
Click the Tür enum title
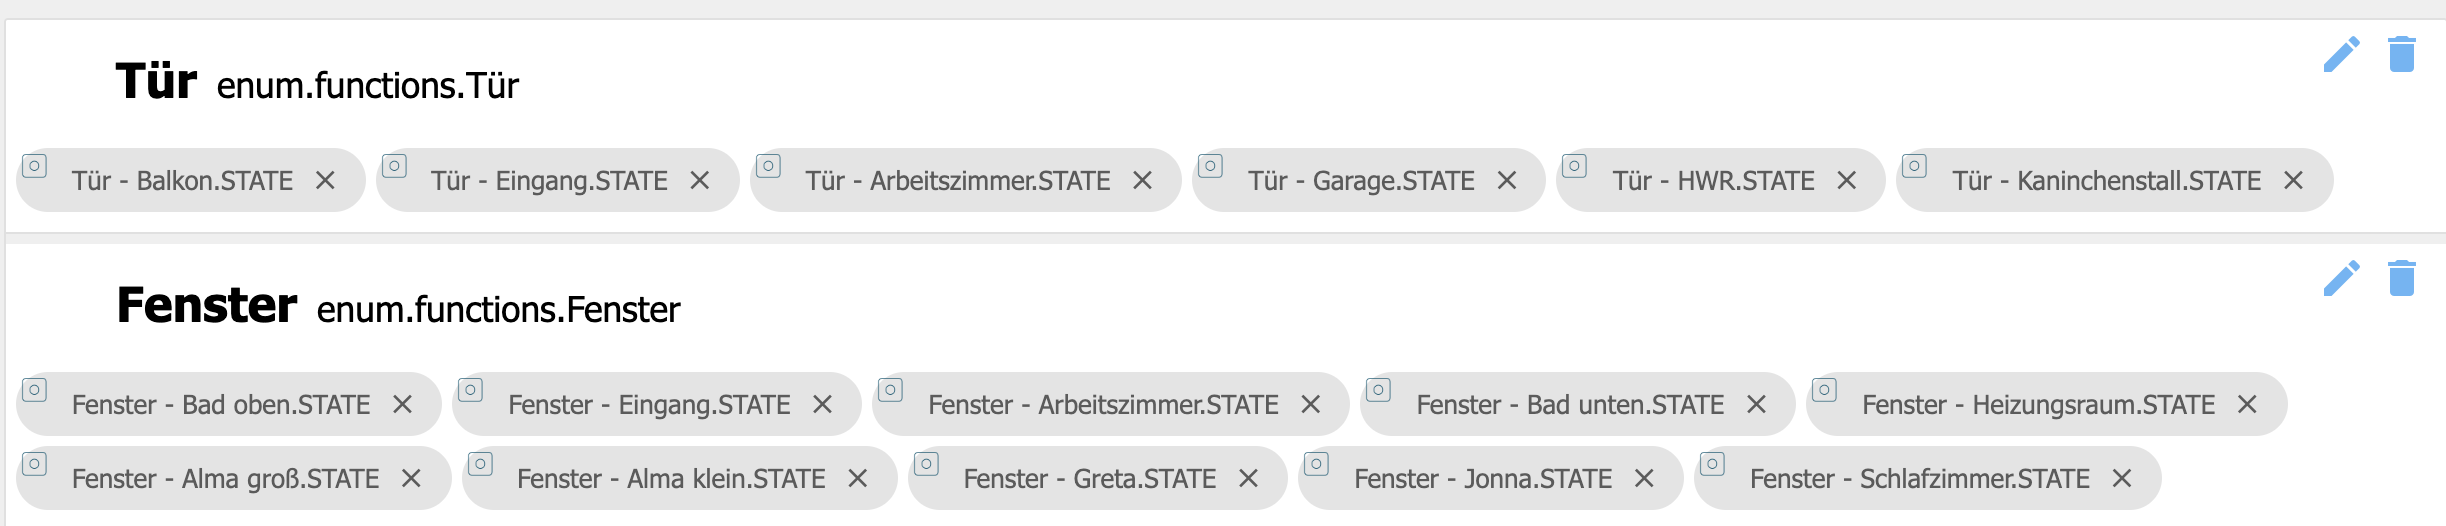pos(156,81)
